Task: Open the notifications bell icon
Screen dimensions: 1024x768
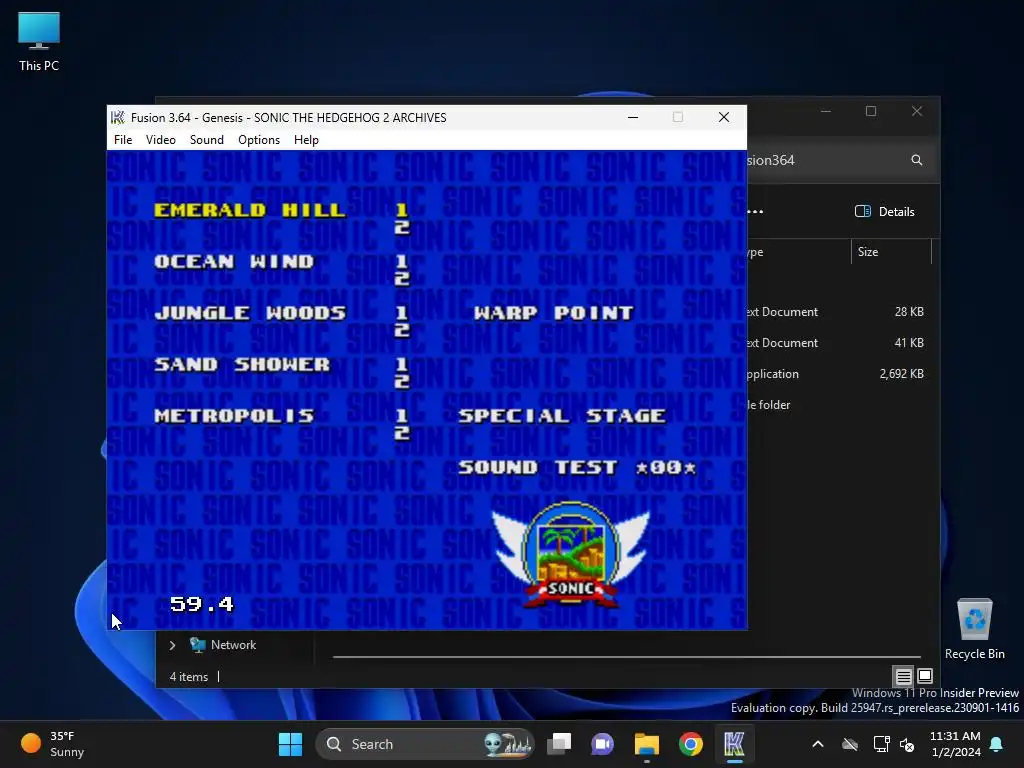Action: pos(997,744)
